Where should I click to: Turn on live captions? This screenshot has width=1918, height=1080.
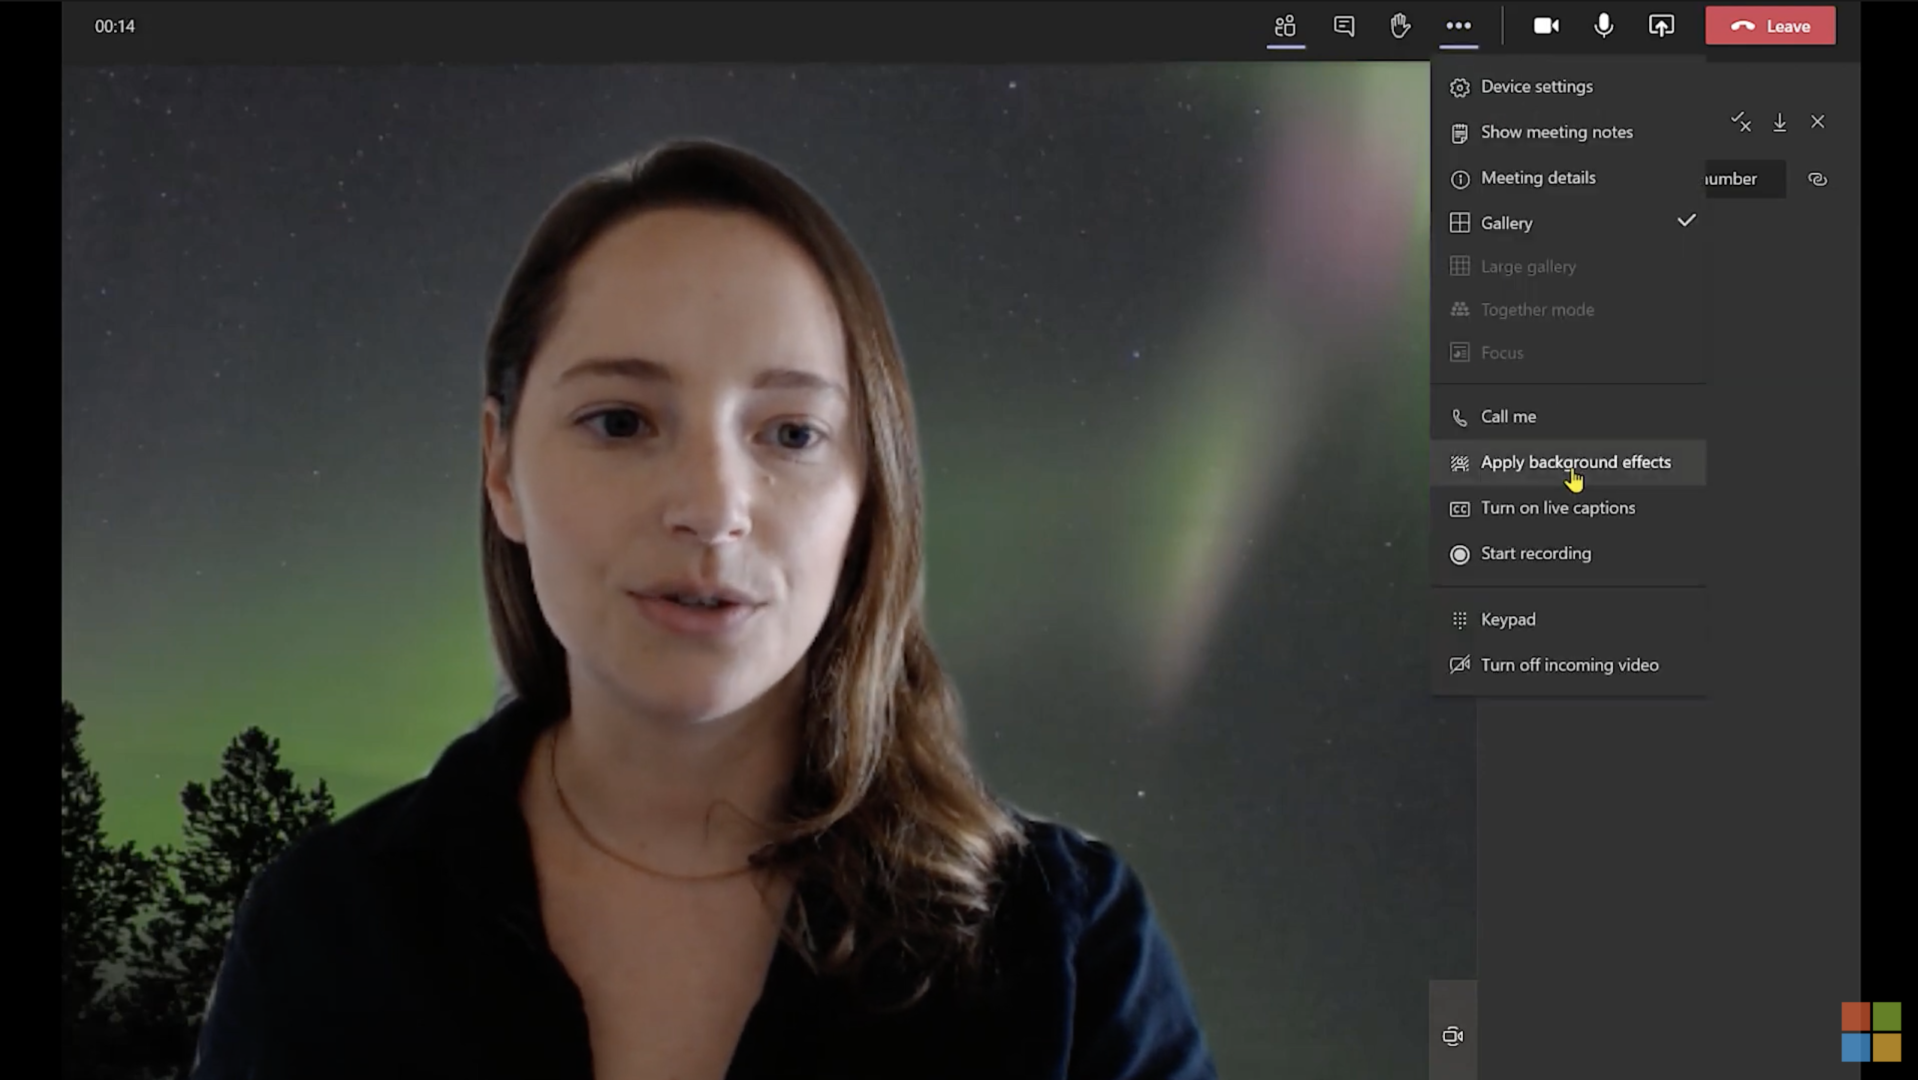[1558, 508]
